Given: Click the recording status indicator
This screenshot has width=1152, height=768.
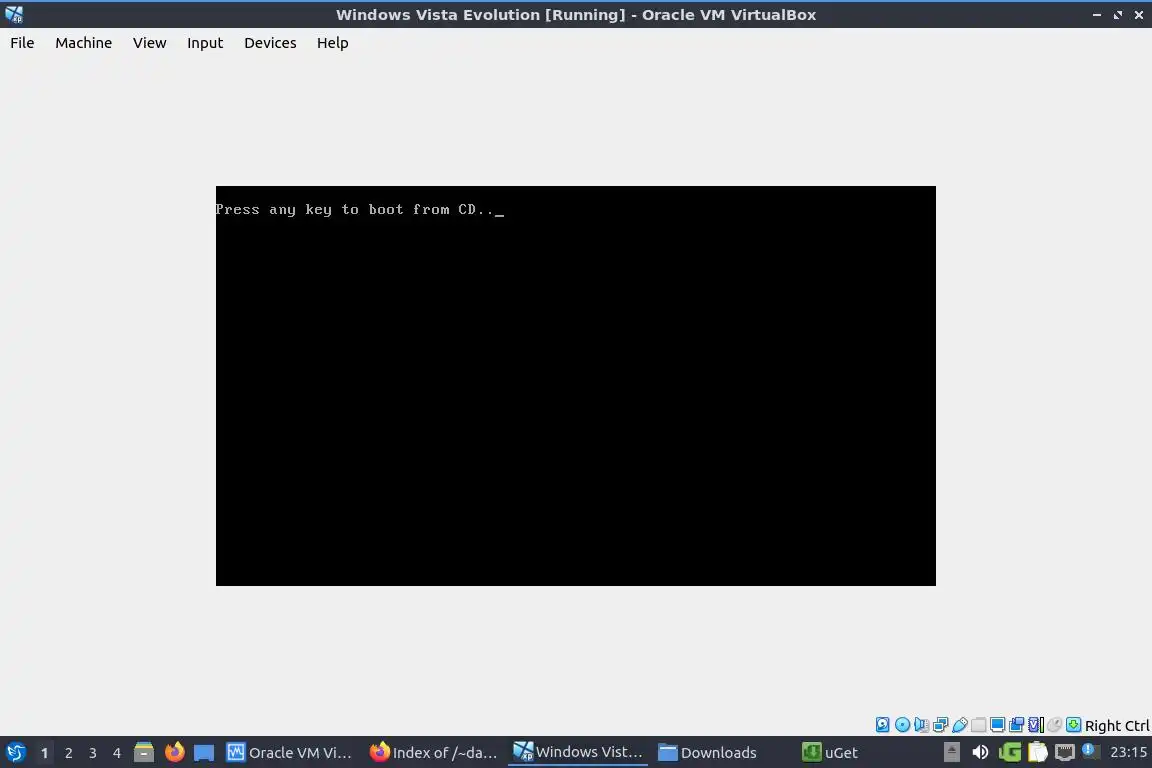Looking at the screenshot, I should tap(1017, 725).
